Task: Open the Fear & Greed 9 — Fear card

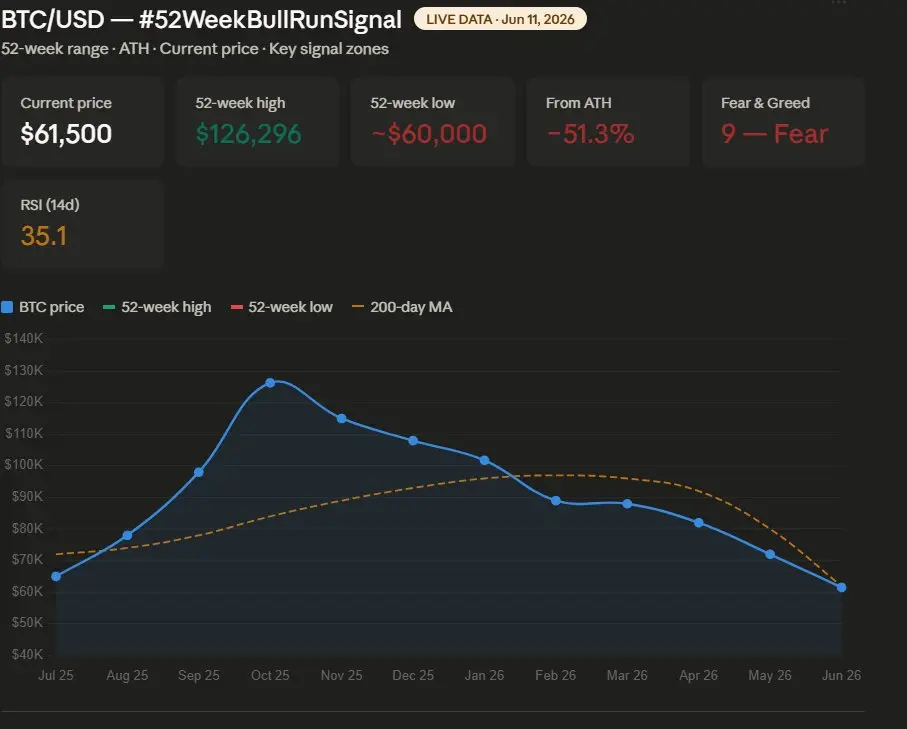Action: tap(783, 122)
